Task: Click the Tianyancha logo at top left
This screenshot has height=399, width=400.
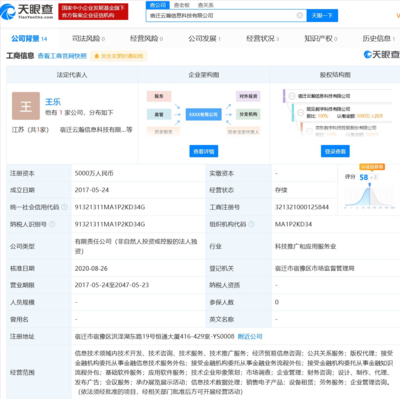Action: (x=27, y=12)
